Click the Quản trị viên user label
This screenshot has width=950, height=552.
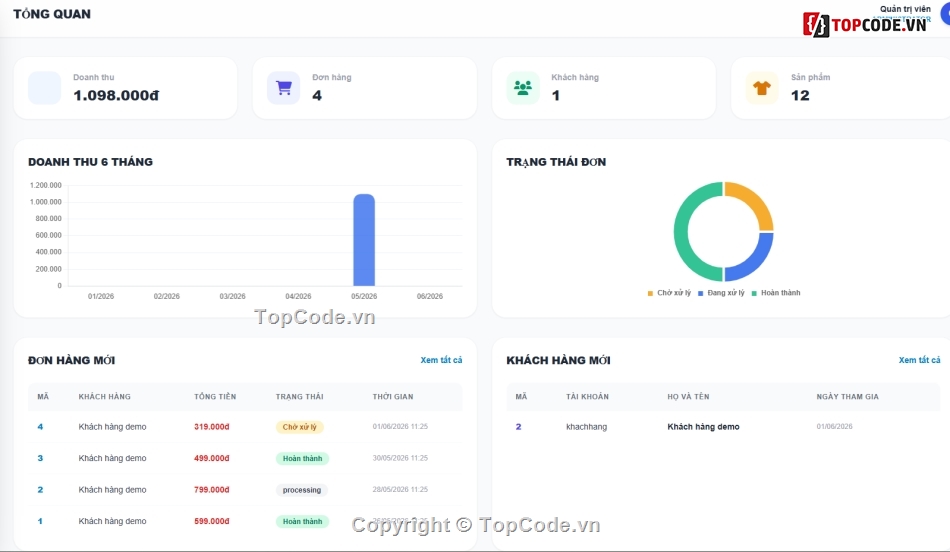point(905,8)
